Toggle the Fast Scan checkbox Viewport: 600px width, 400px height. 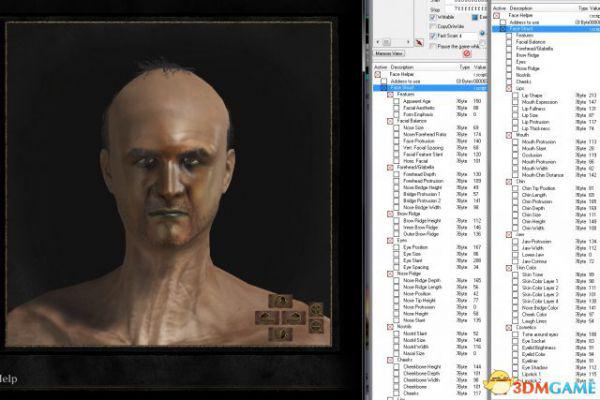tap(433, 36)
